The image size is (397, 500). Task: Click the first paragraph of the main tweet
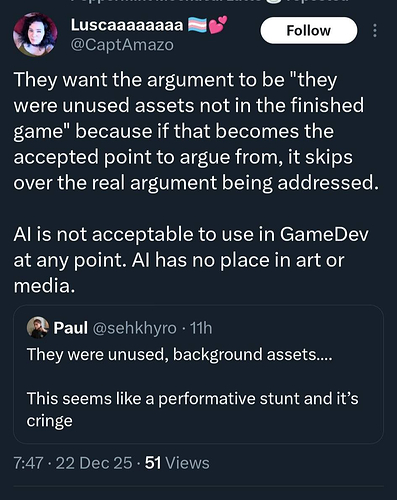pyautogui.click(x=196, y=131)
